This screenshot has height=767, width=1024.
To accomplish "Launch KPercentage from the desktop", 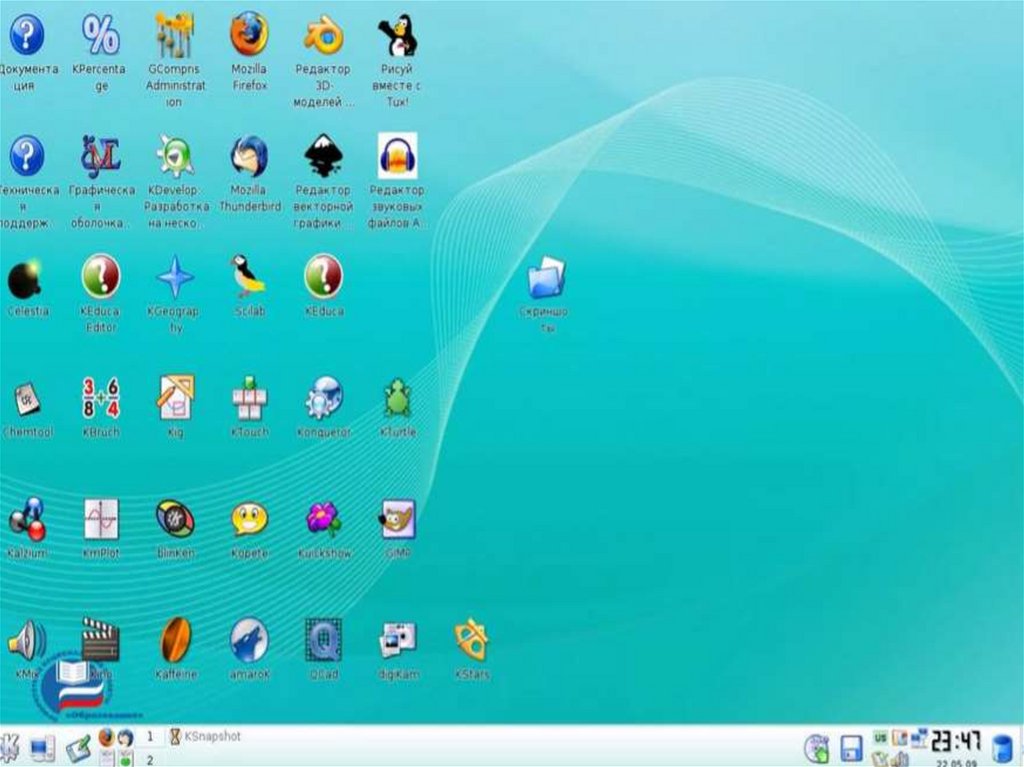I will click(x=101, y=35).
